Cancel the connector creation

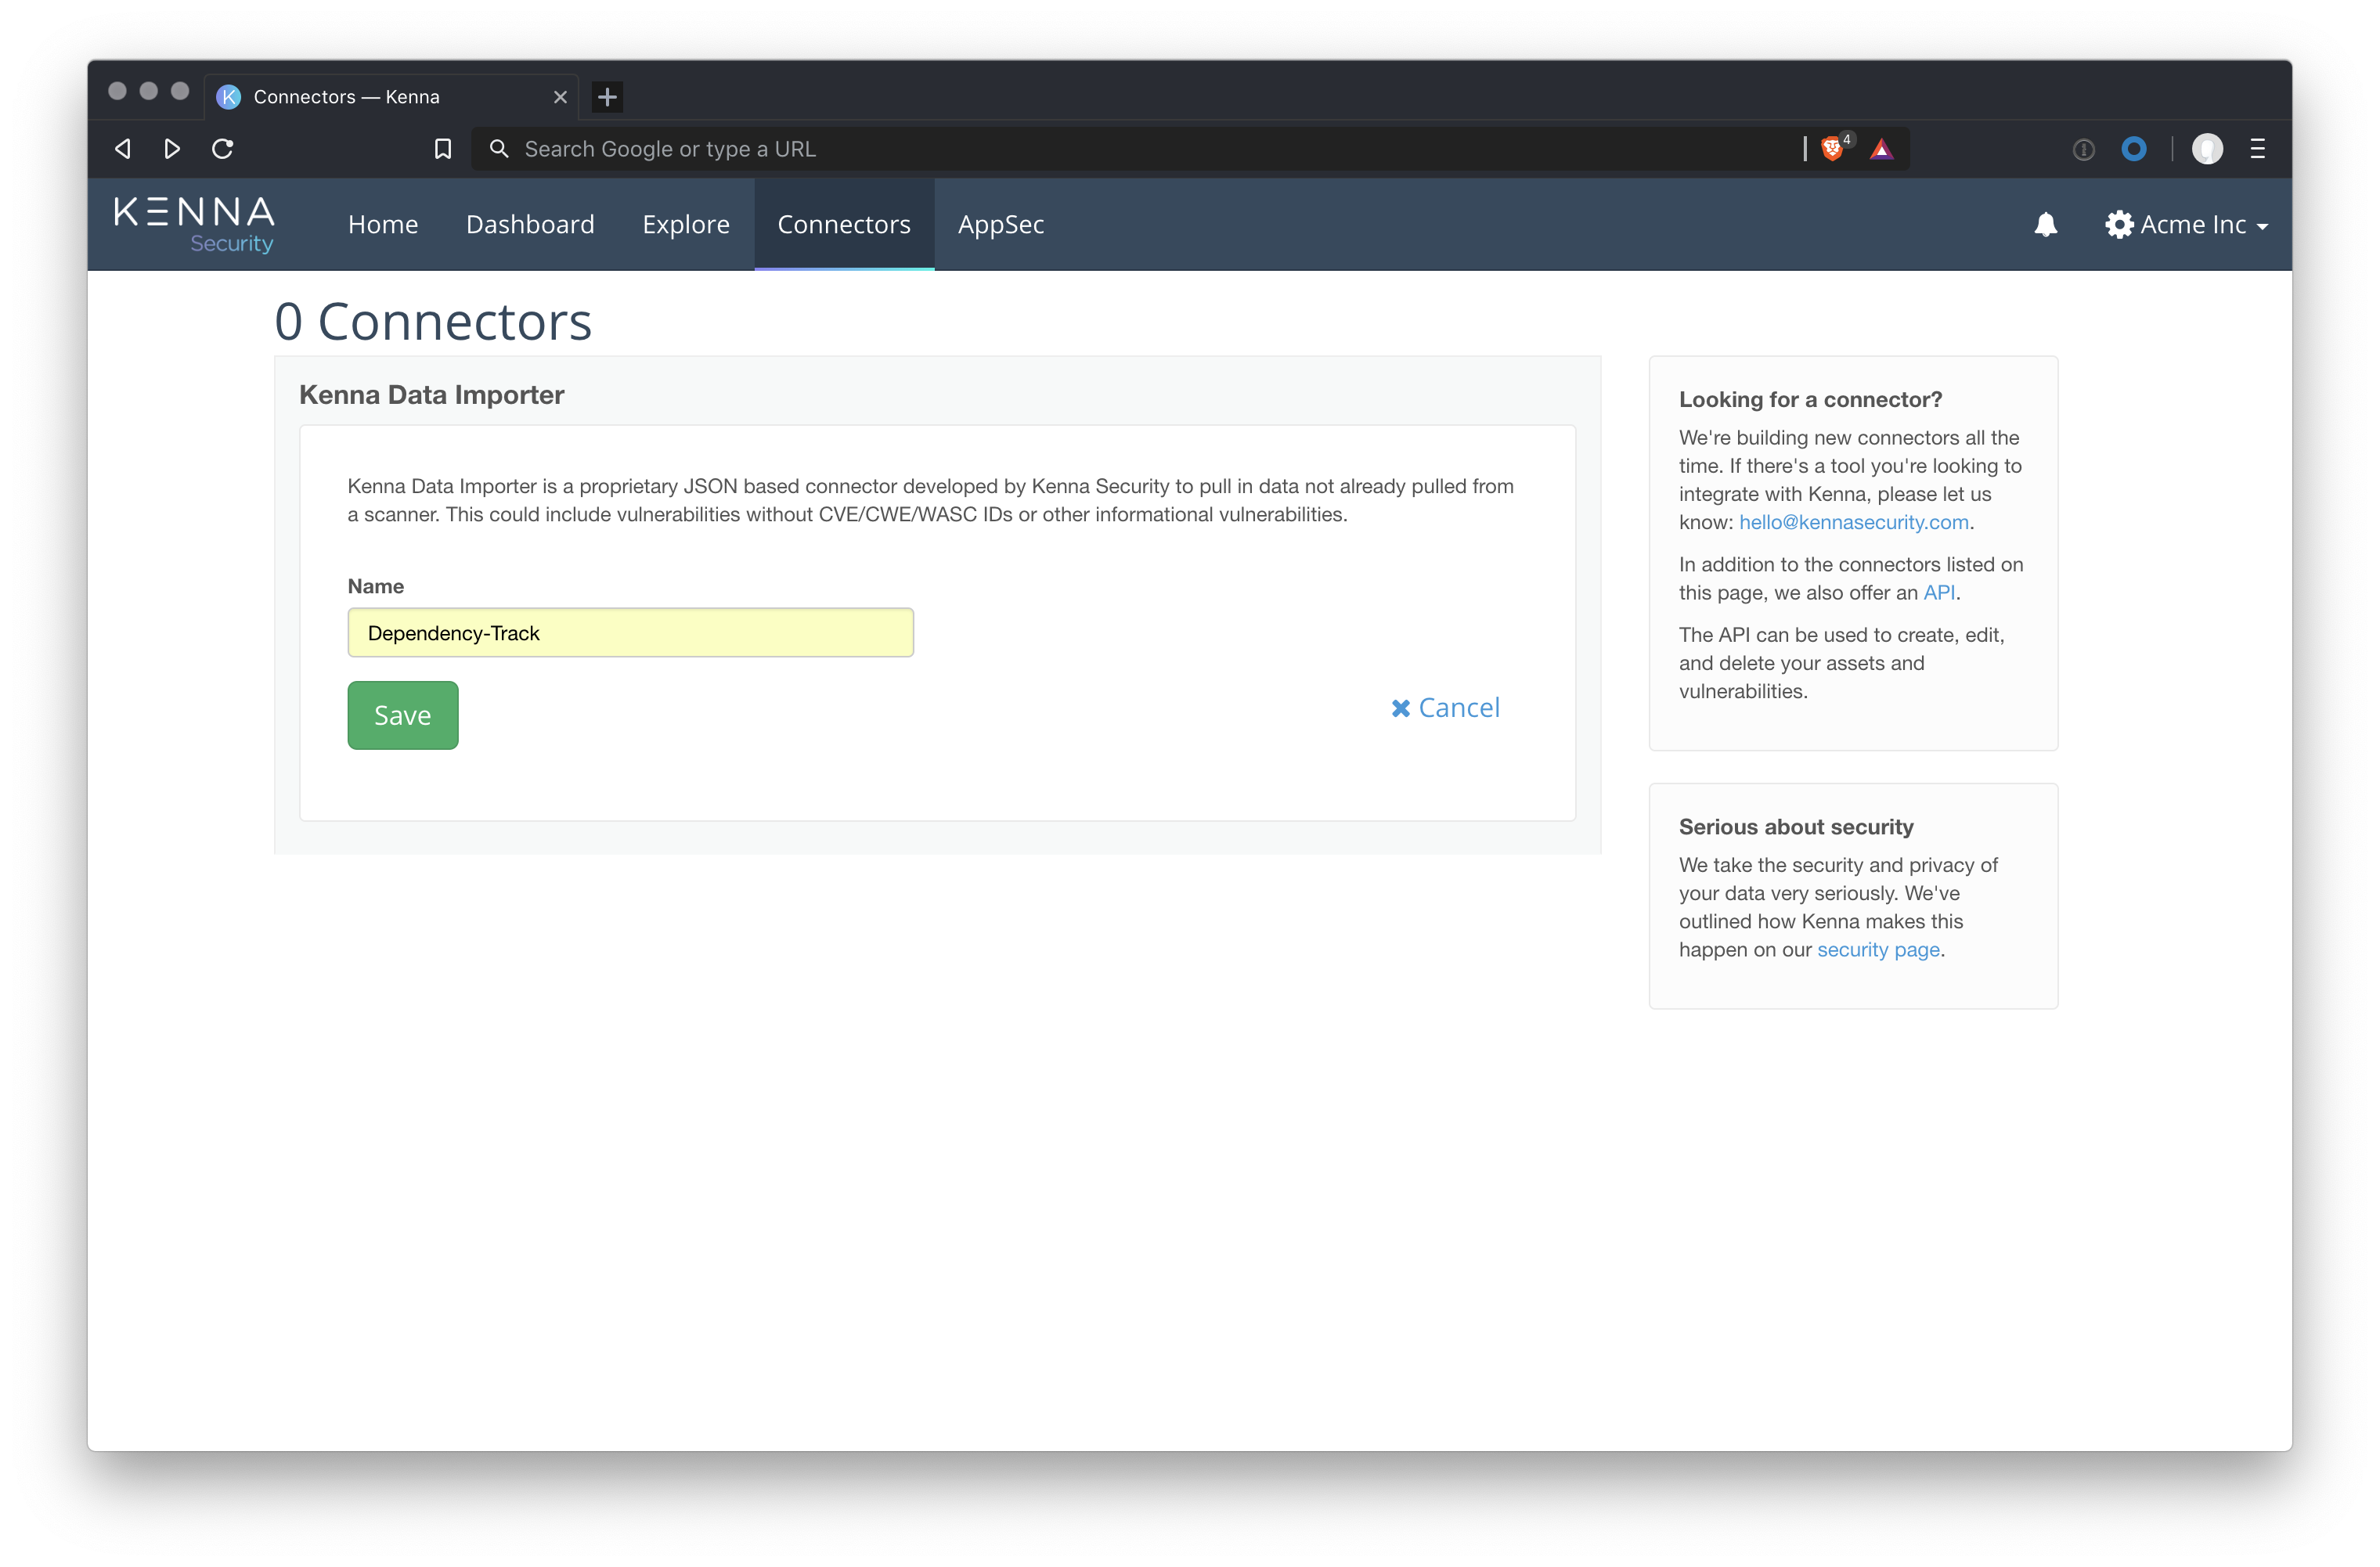point(1446,708)
